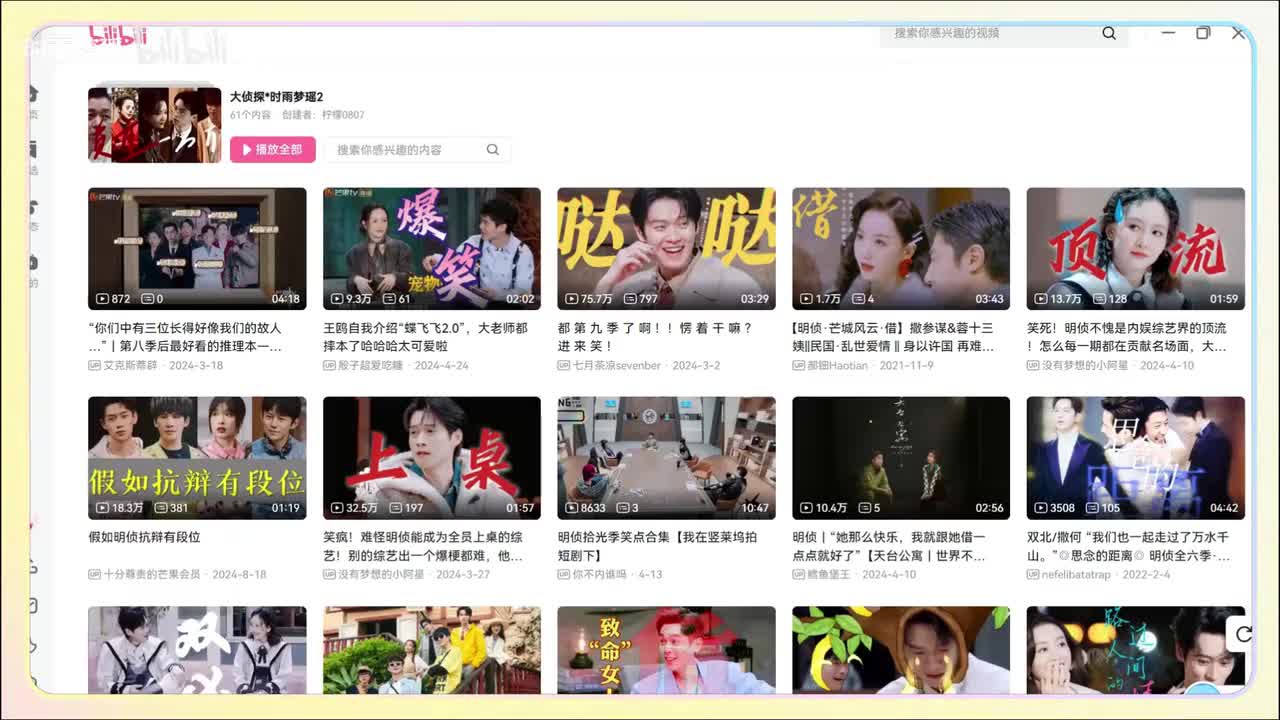This screenshot has width=1280, height=720.
Task: Open the collection cover image for 大侦探*时雨梦瑶2
Action: coord(155,125)
